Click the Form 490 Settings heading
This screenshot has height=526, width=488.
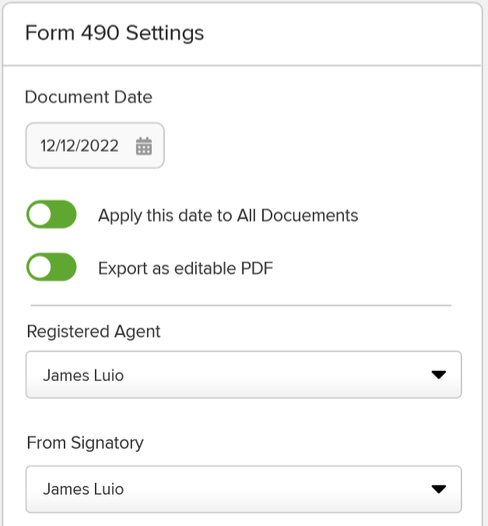tap(115, 33)
